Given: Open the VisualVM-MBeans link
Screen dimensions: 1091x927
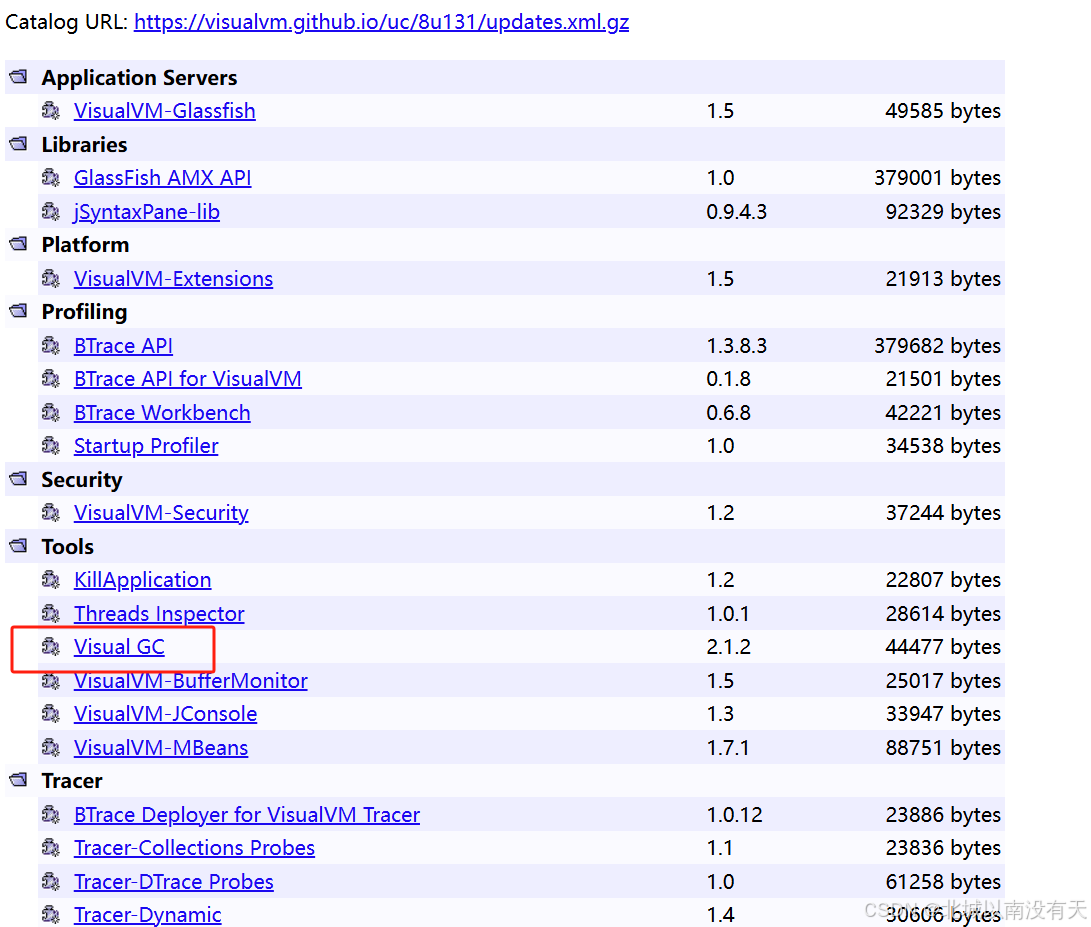Looking at the screenshot, I should pyautogui.click(x=161, y=748).
